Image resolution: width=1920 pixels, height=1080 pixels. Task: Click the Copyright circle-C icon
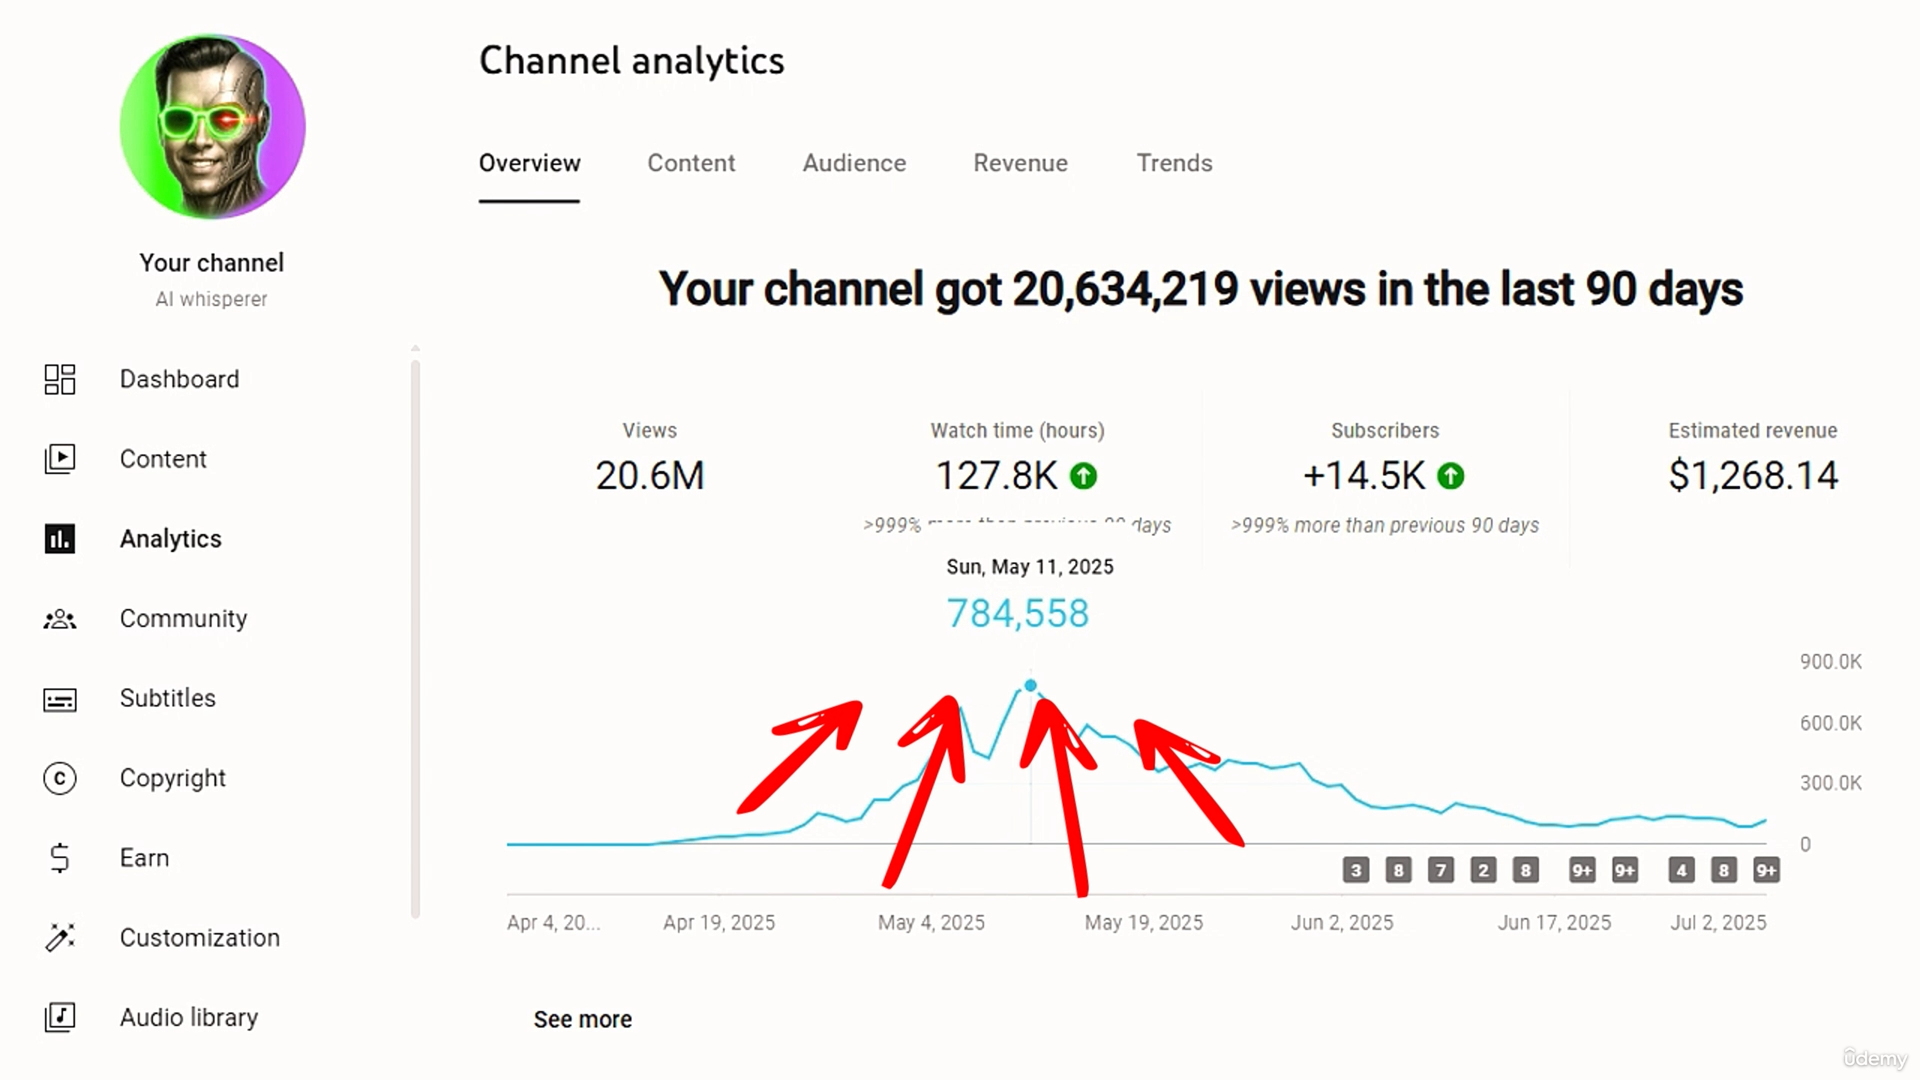(x=60, y=778)
